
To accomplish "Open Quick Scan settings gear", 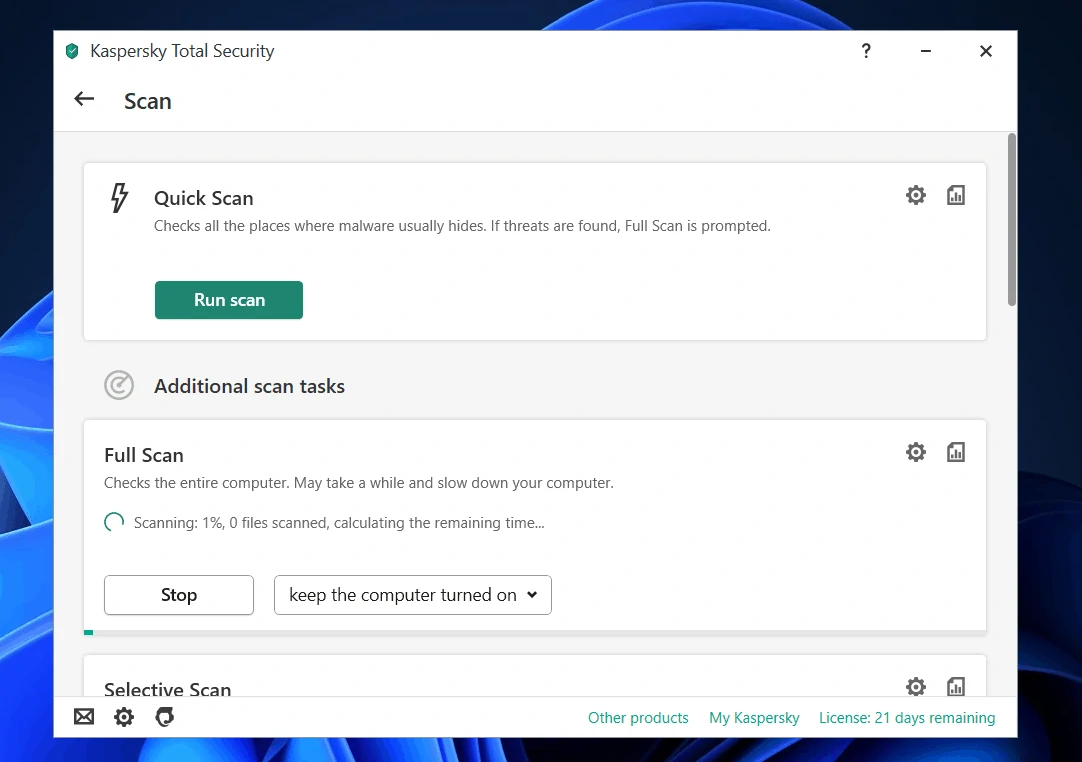I will click(x=915, y=196).
